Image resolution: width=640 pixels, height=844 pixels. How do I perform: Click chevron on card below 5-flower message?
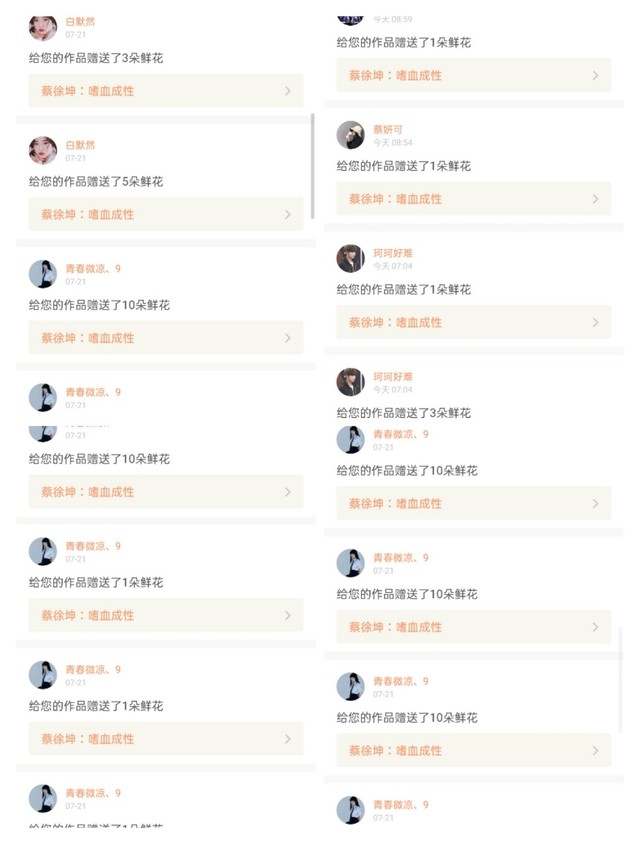tap(287, 214)
